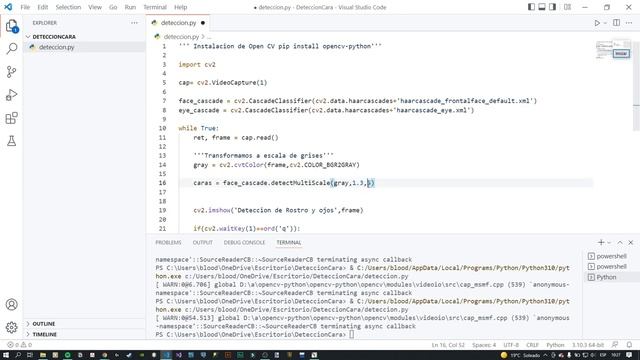This screenshot has width=640, height=360.
Task: Open the File menu
Action: (25, 7)
